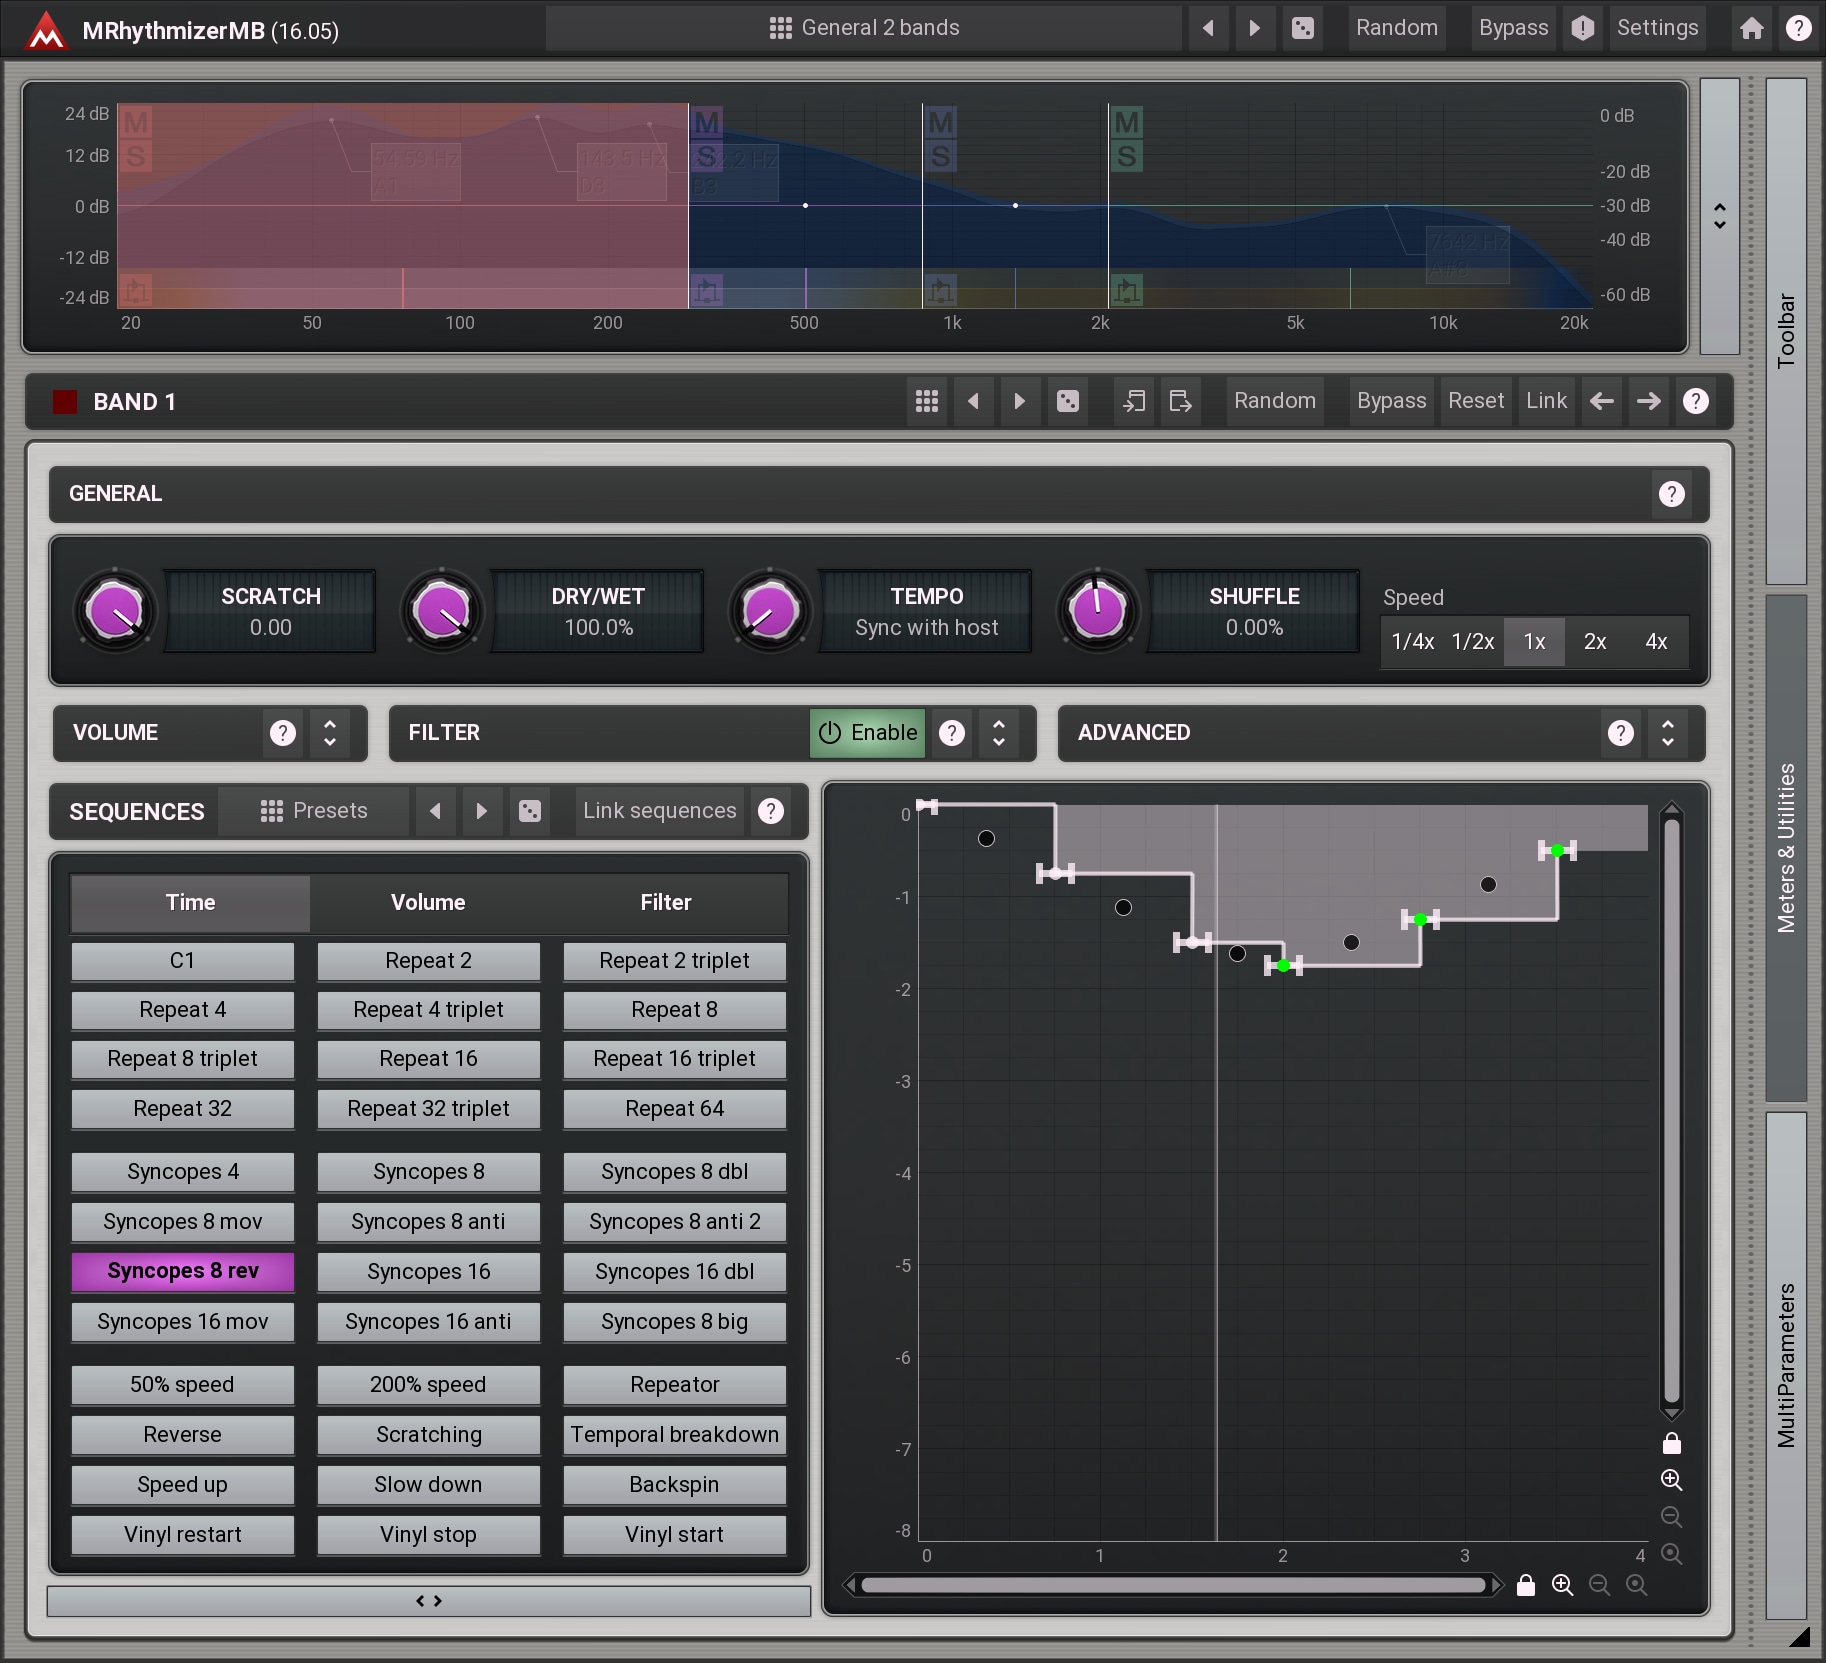Click Band 1 random preset dice
1826x1663 pixels.
click(x=1068, y=401)
